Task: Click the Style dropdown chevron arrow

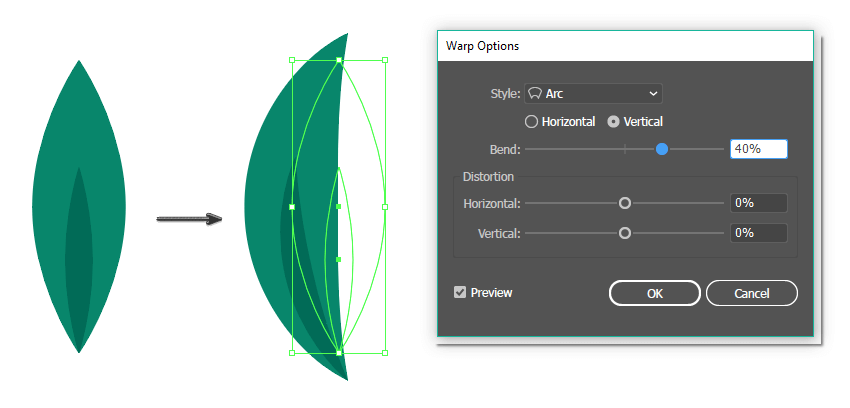Action: point(653,93)
